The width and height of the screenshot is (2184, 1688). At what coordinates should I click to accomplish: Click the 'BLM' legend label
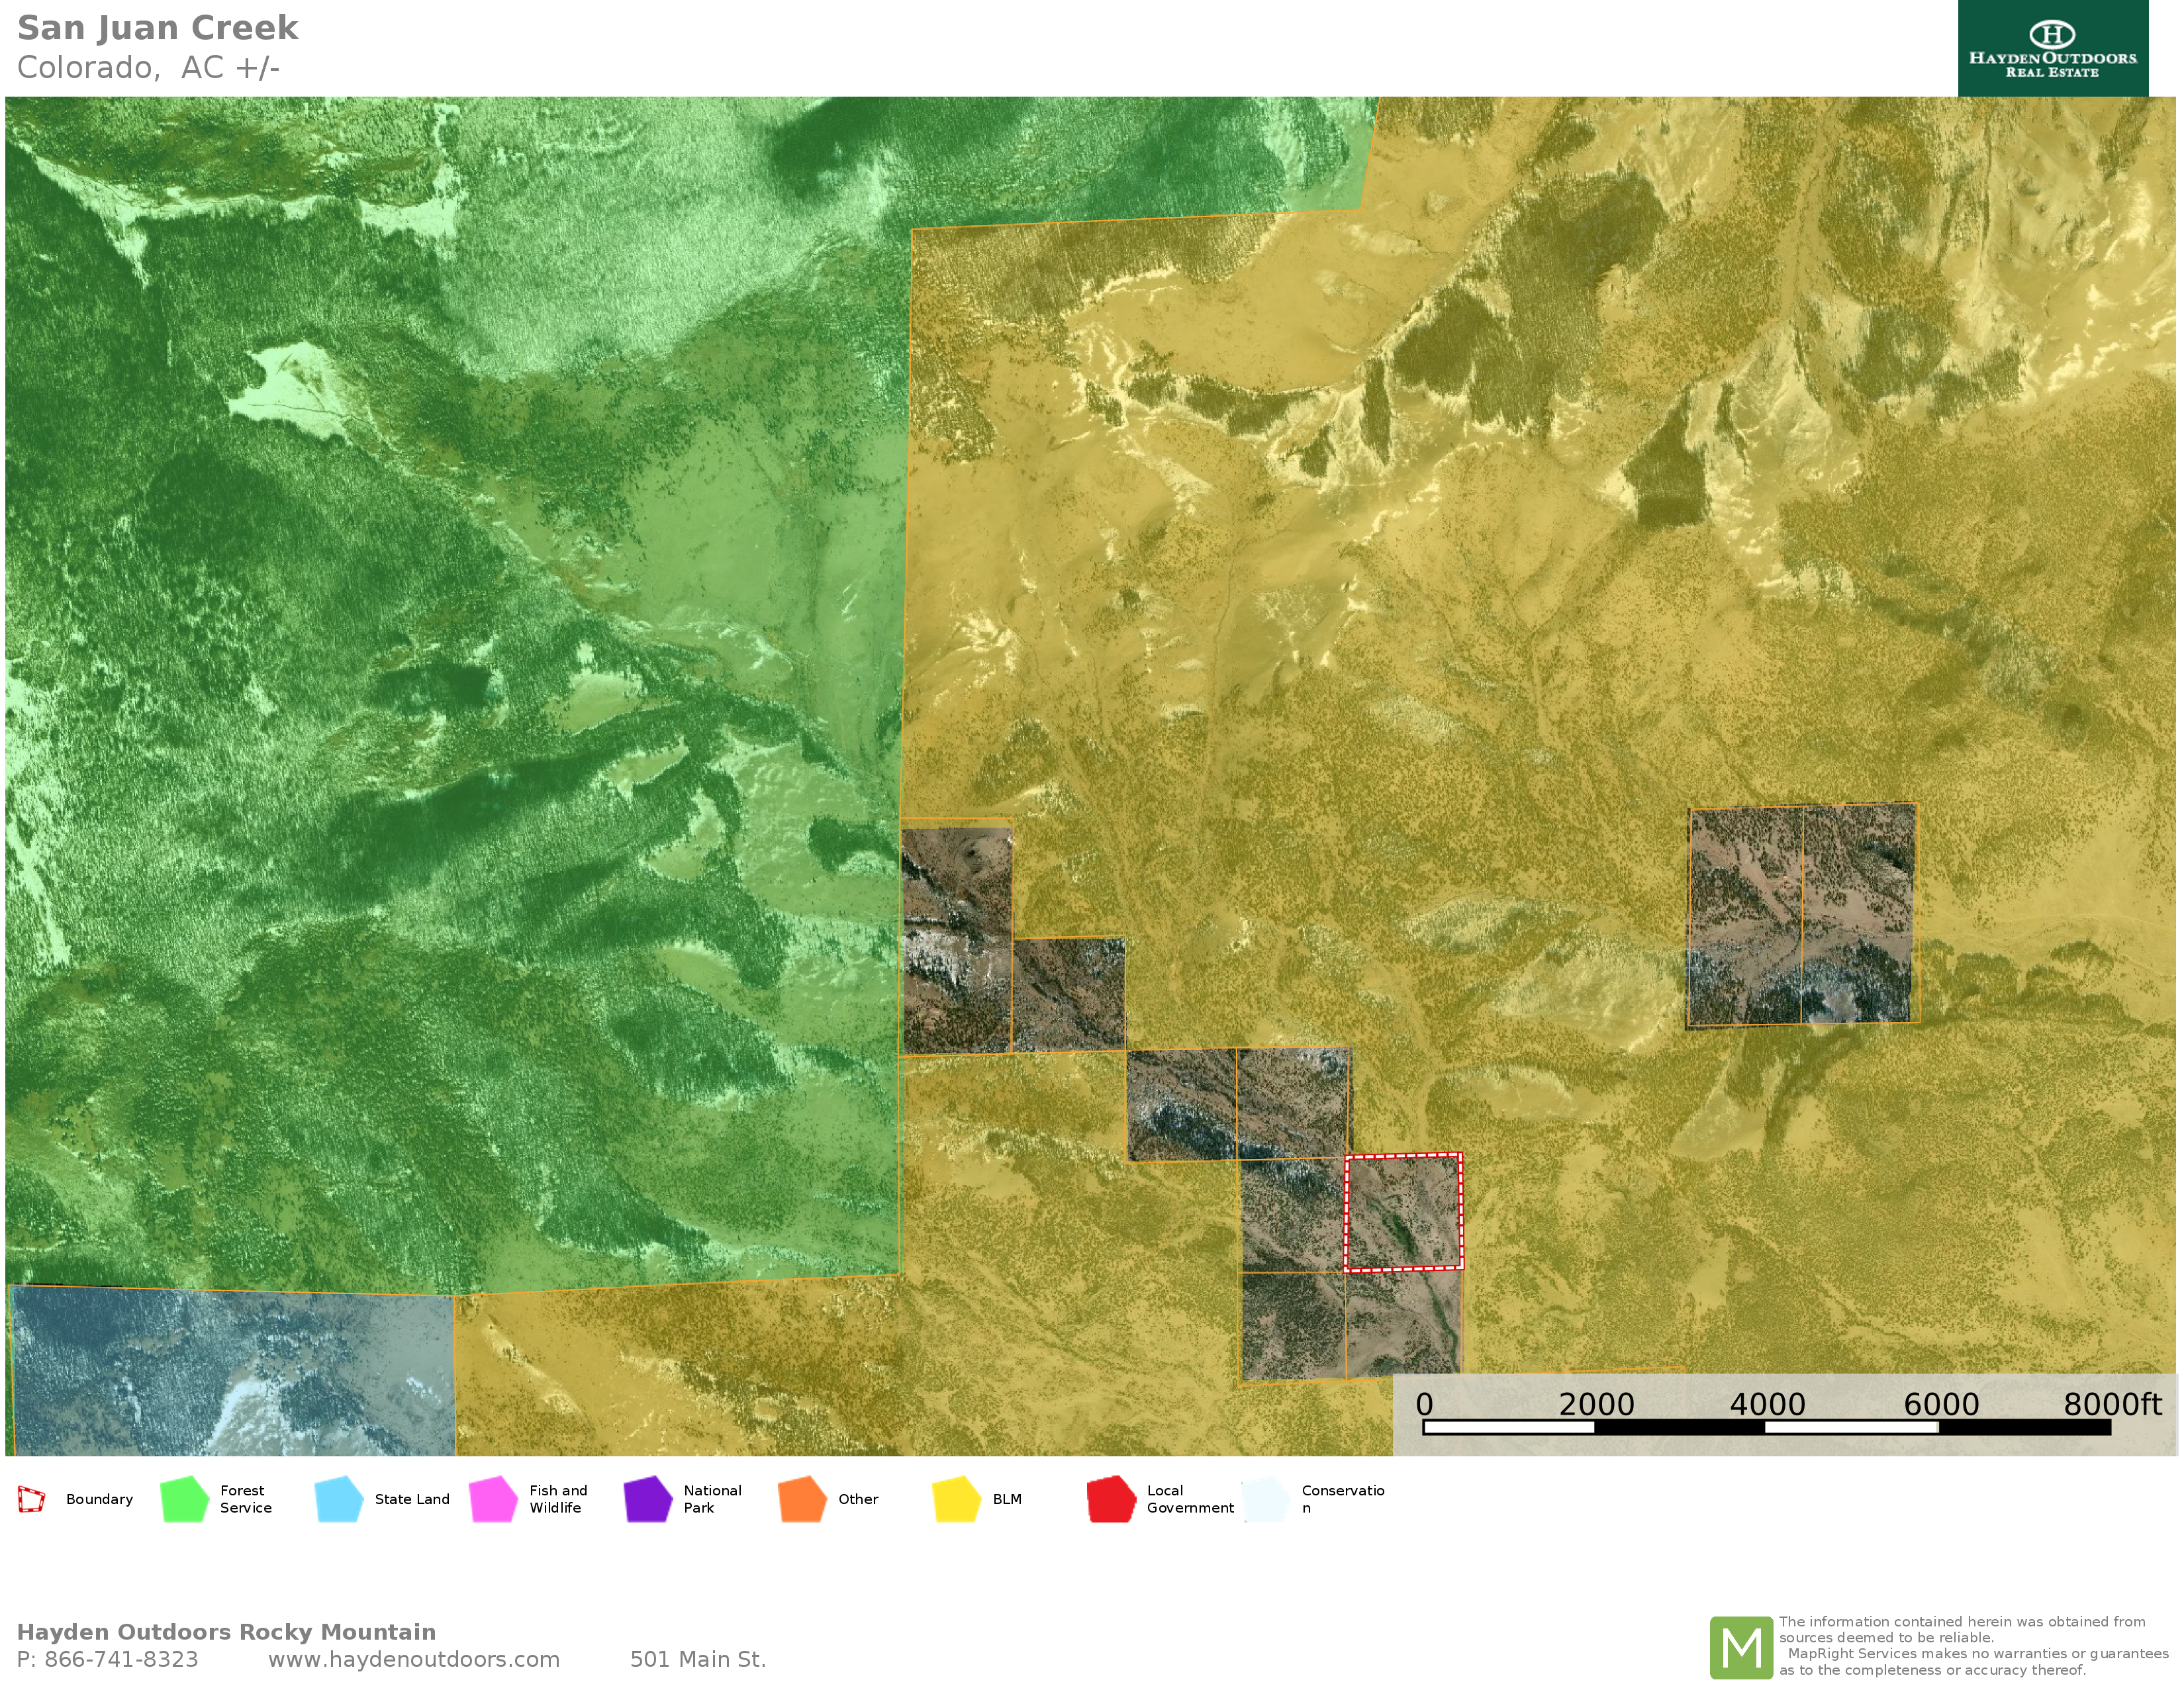[x=1007, y=1499]
